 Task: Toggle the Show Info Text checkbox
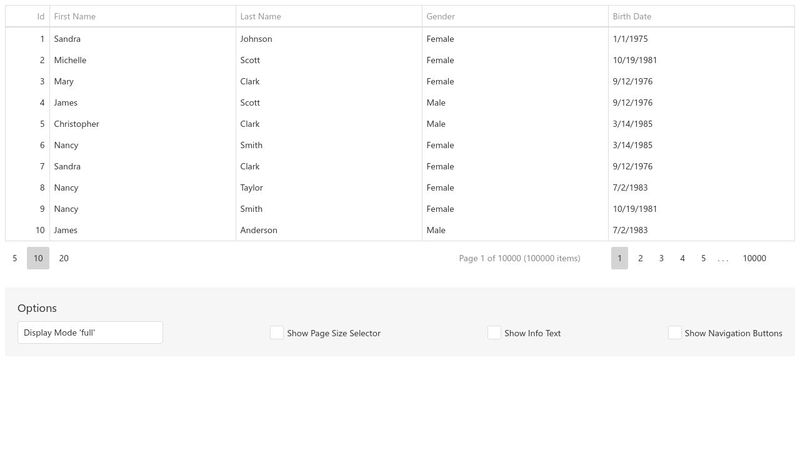point(494,333)
